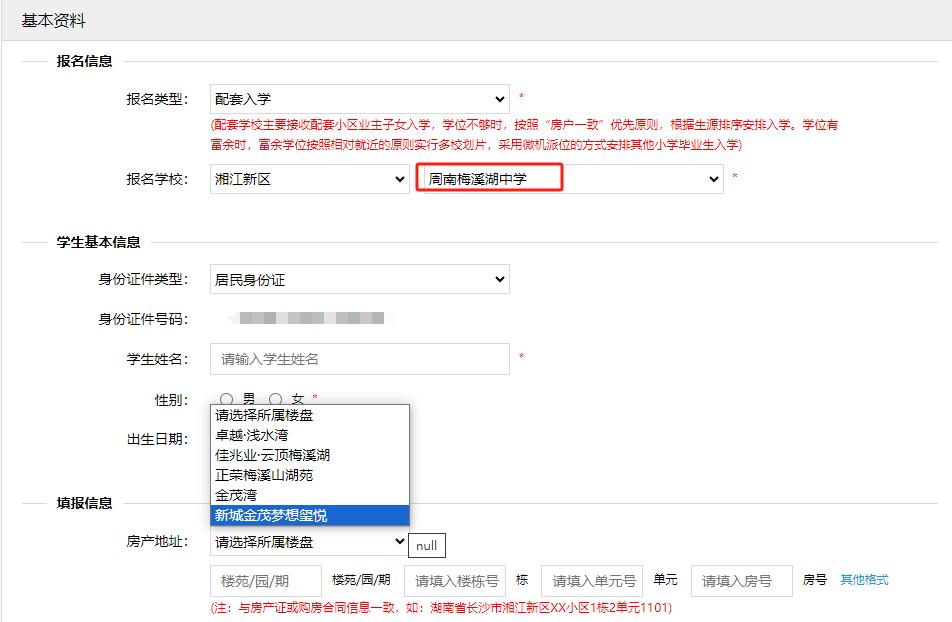
Task: Open the 周南梅溪湖中学 school dropdown
Action: 568,179
